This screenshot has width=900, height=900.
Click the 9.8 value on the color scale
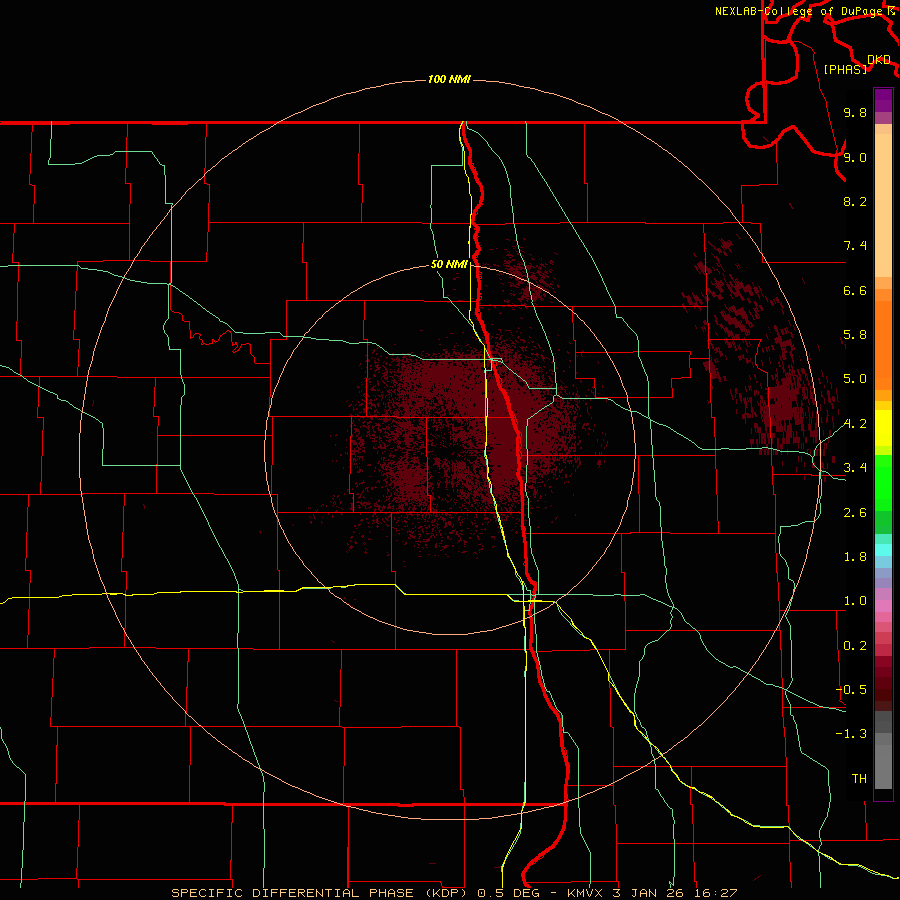(x=855, y=113)
